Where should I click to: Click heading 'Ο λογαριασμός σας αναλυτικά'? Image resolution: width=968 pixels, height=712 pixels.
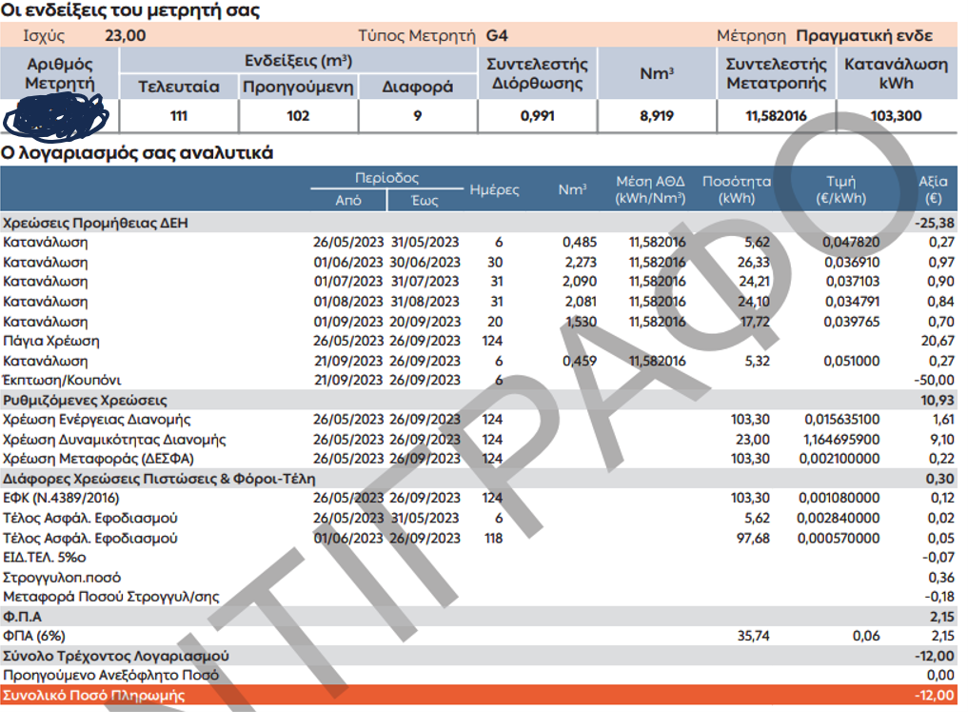coord(136,153)
